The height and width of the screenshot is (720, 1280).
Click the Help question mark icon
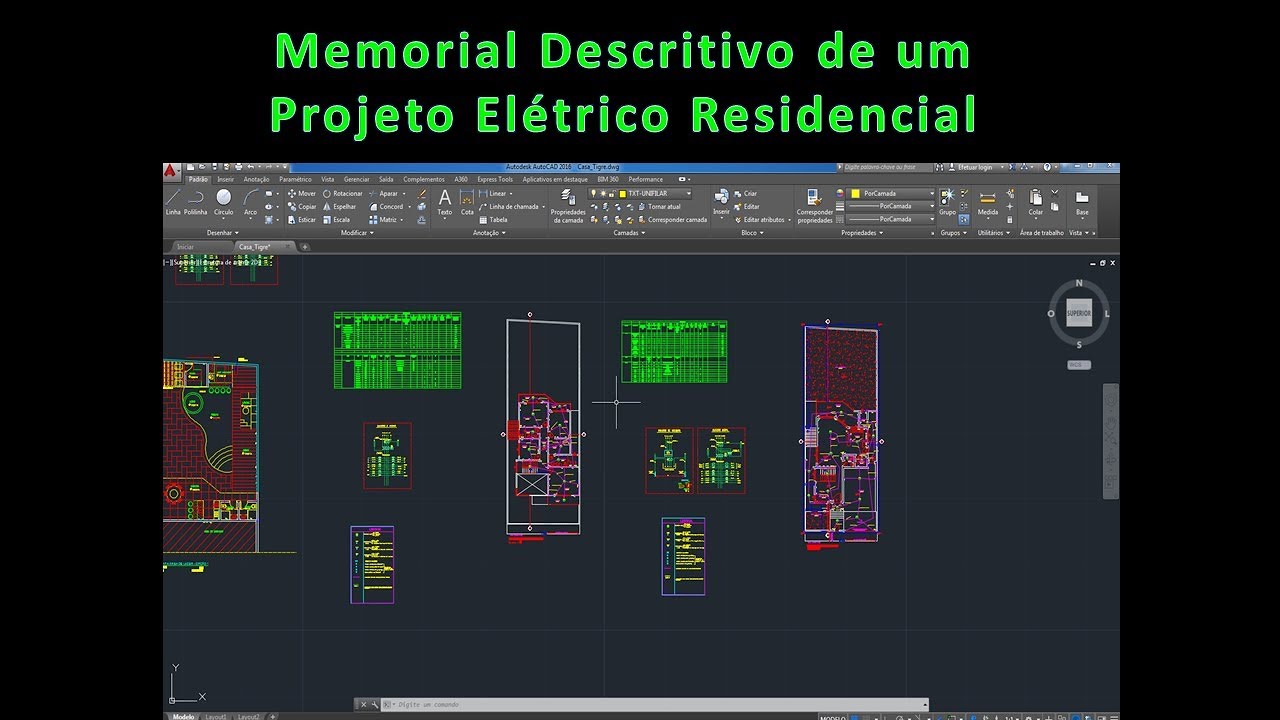1047,167
